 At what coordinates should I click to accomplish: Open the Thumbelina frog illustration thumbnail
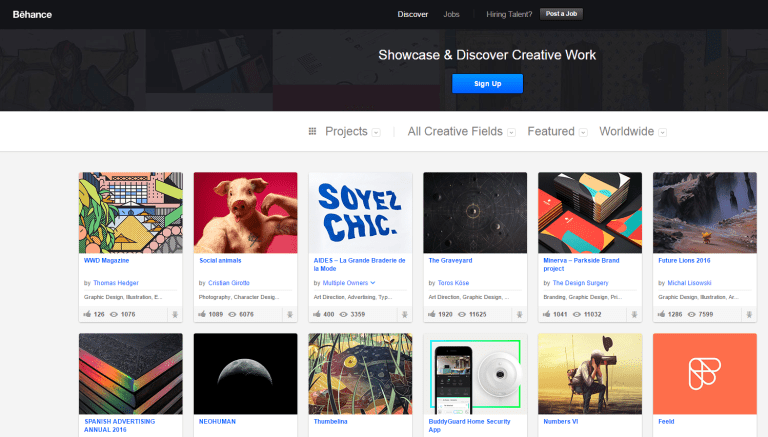[x=360, y=374]
